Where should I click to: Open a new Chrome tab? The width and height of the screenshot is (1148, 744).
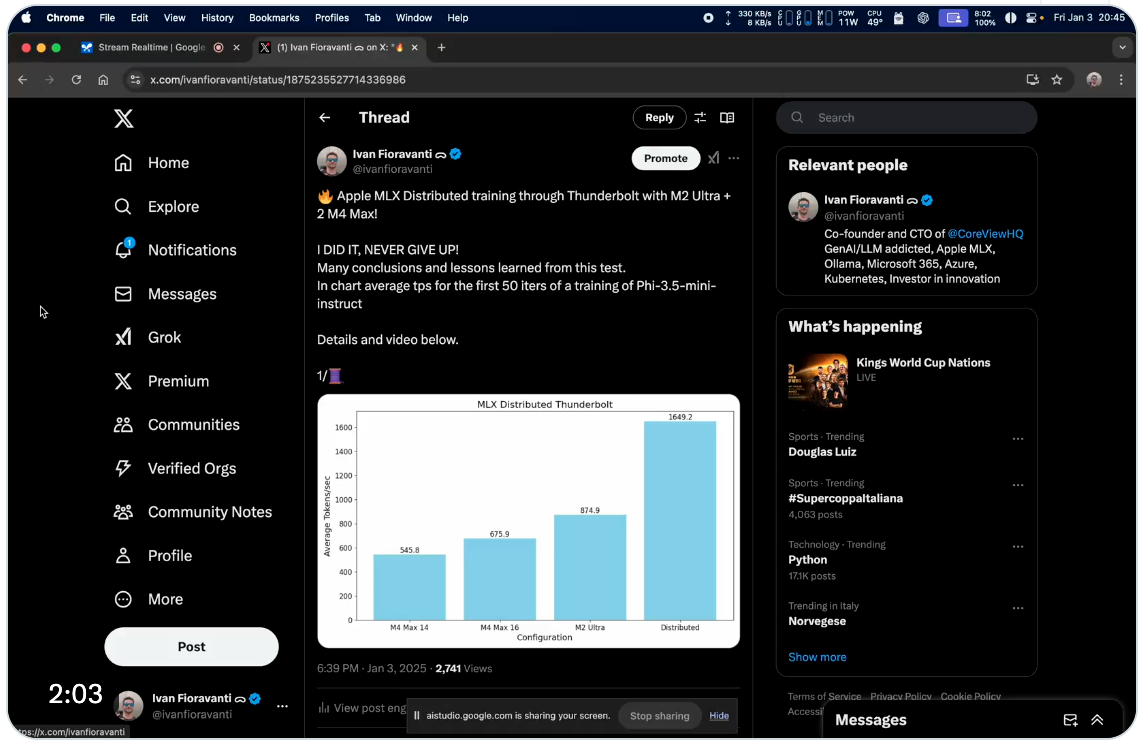[441, 48]
